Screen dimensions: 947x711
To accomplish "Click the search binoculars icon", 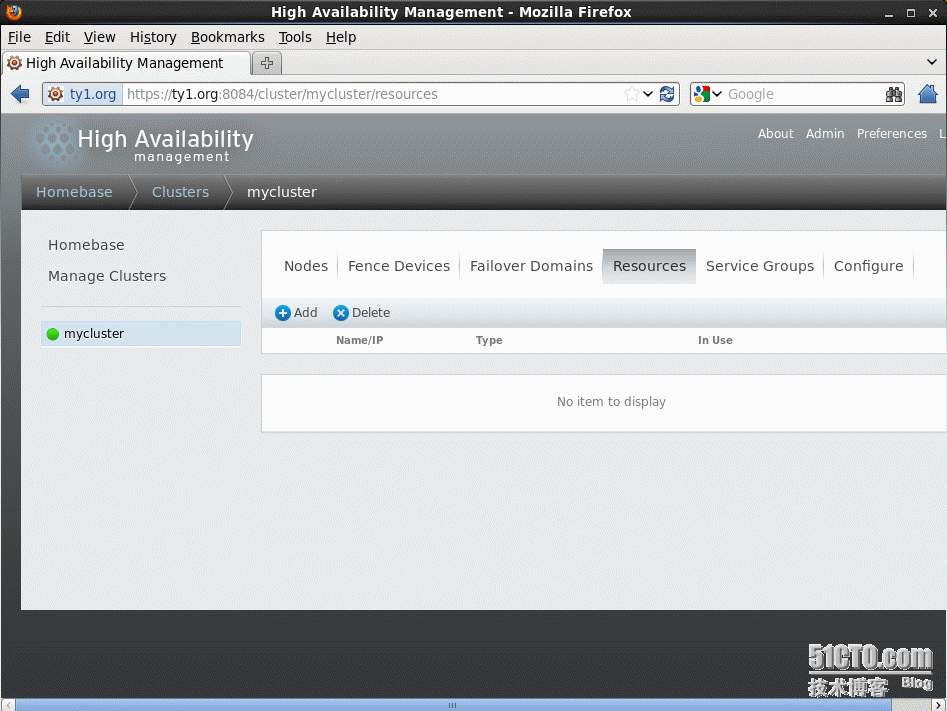I will pyautogui.click(x=894, y=94).
